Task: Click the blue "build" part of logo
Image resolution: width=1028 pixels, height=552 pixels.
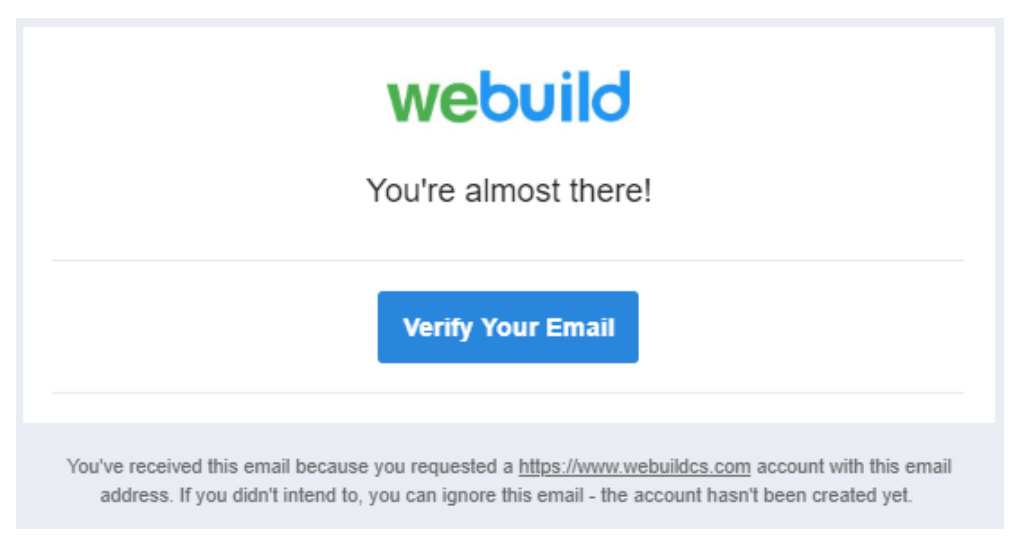Action: click(x=555, y=96)
